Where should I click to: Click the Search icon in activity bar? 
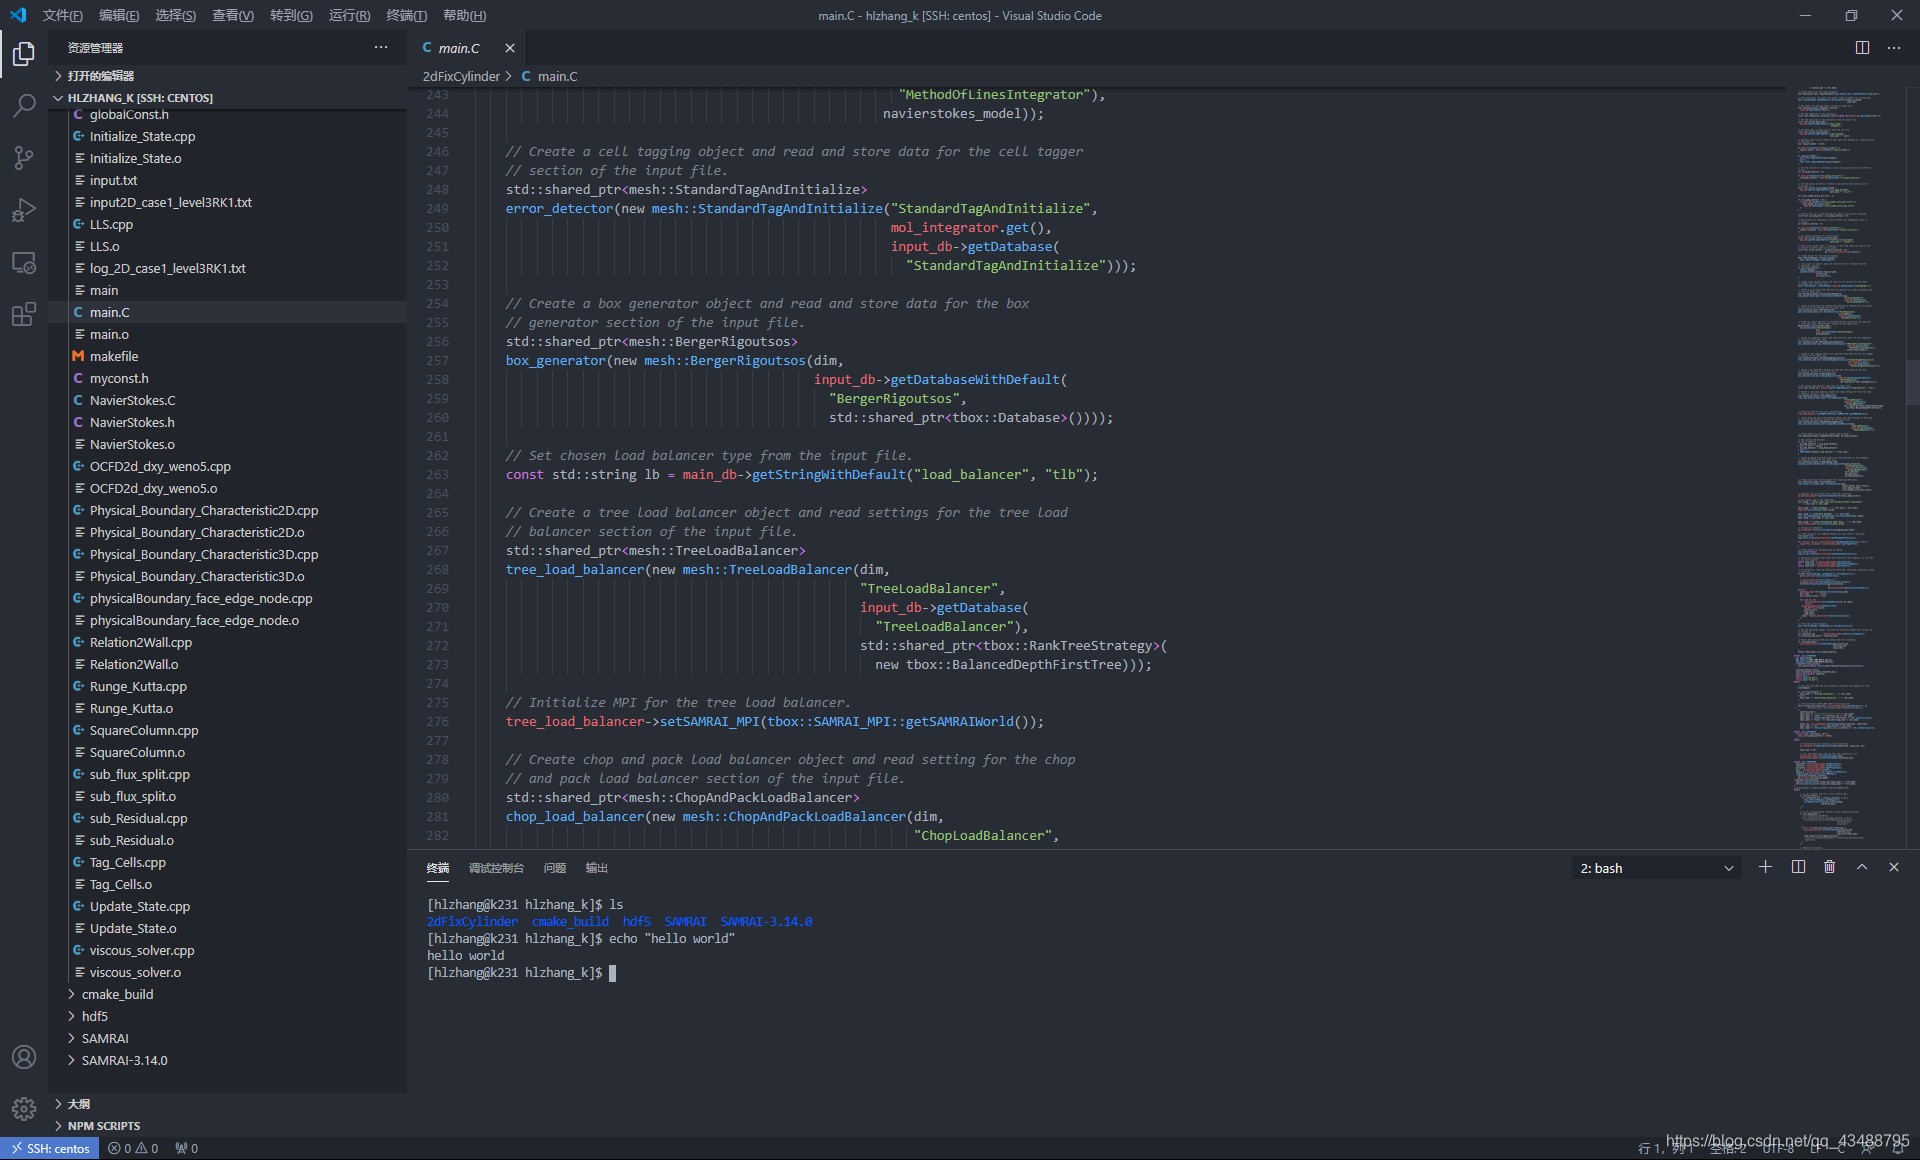click(22, 101)
